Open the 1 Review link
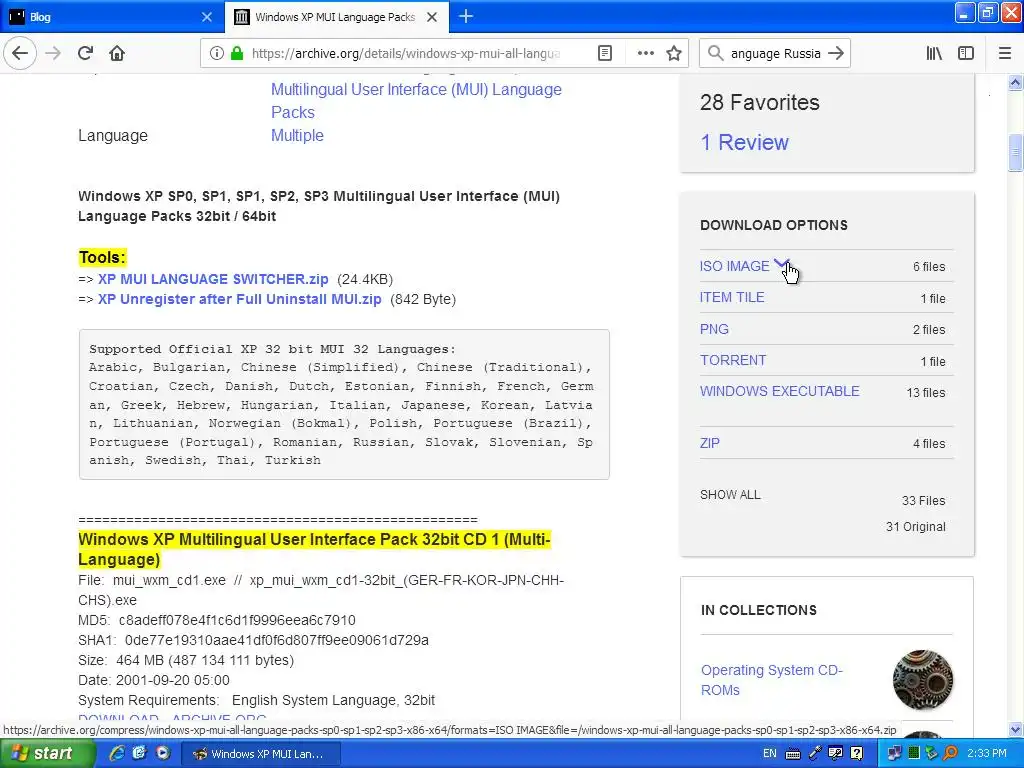 744,142
